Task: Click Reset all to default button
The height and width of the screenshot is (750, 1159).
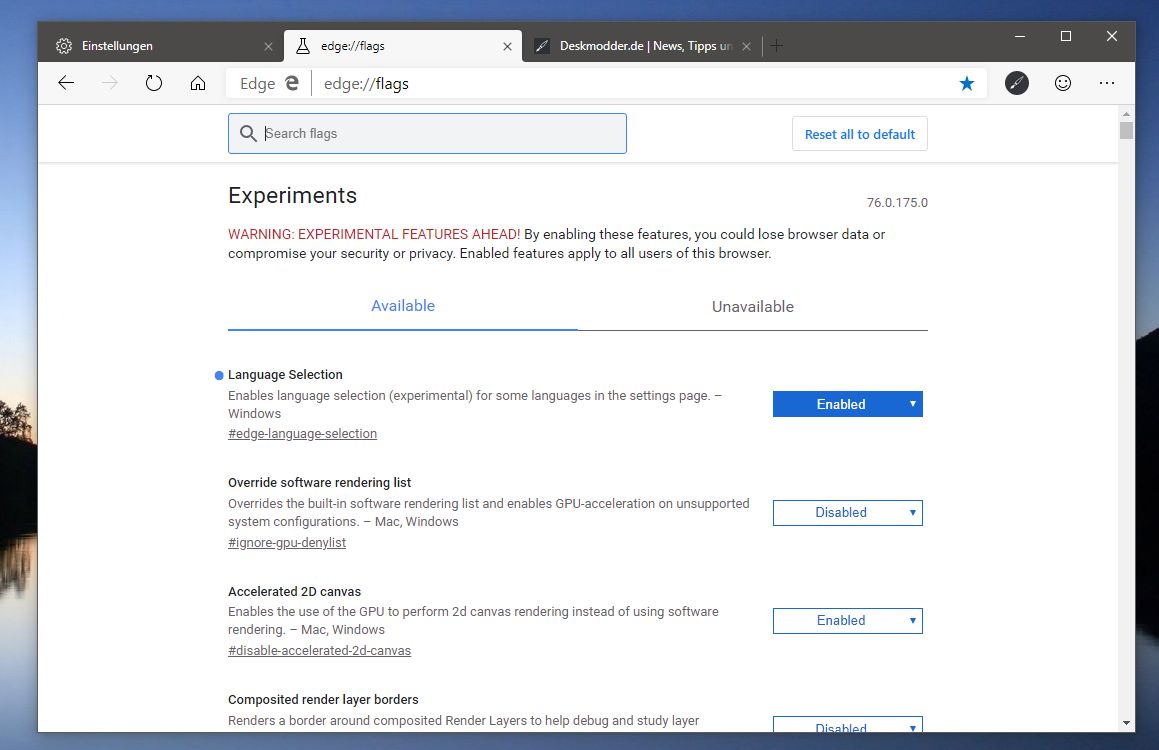Action: tap(860, 134)
